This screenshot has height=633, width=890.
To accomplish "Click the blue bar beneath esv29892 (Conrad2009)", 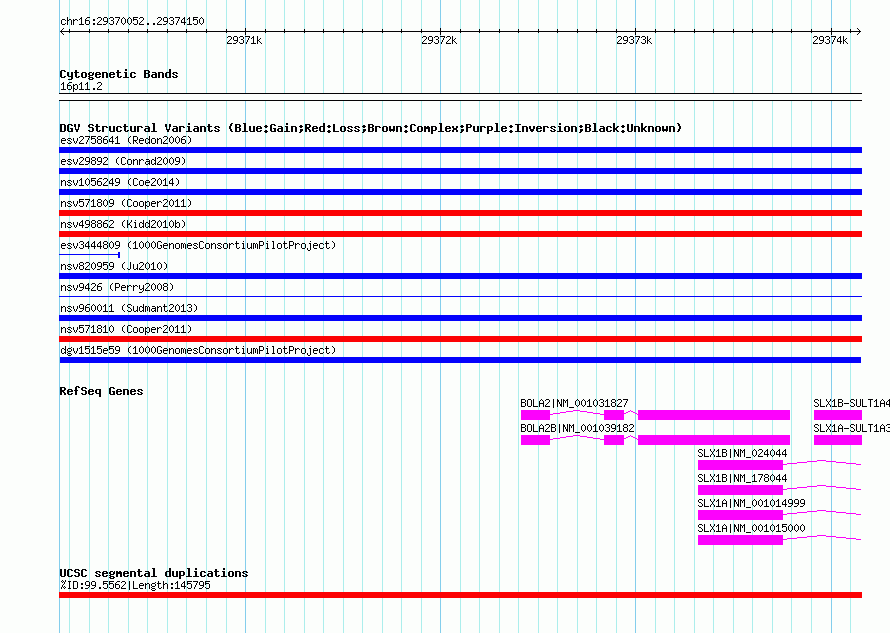I will coord(460,171).
